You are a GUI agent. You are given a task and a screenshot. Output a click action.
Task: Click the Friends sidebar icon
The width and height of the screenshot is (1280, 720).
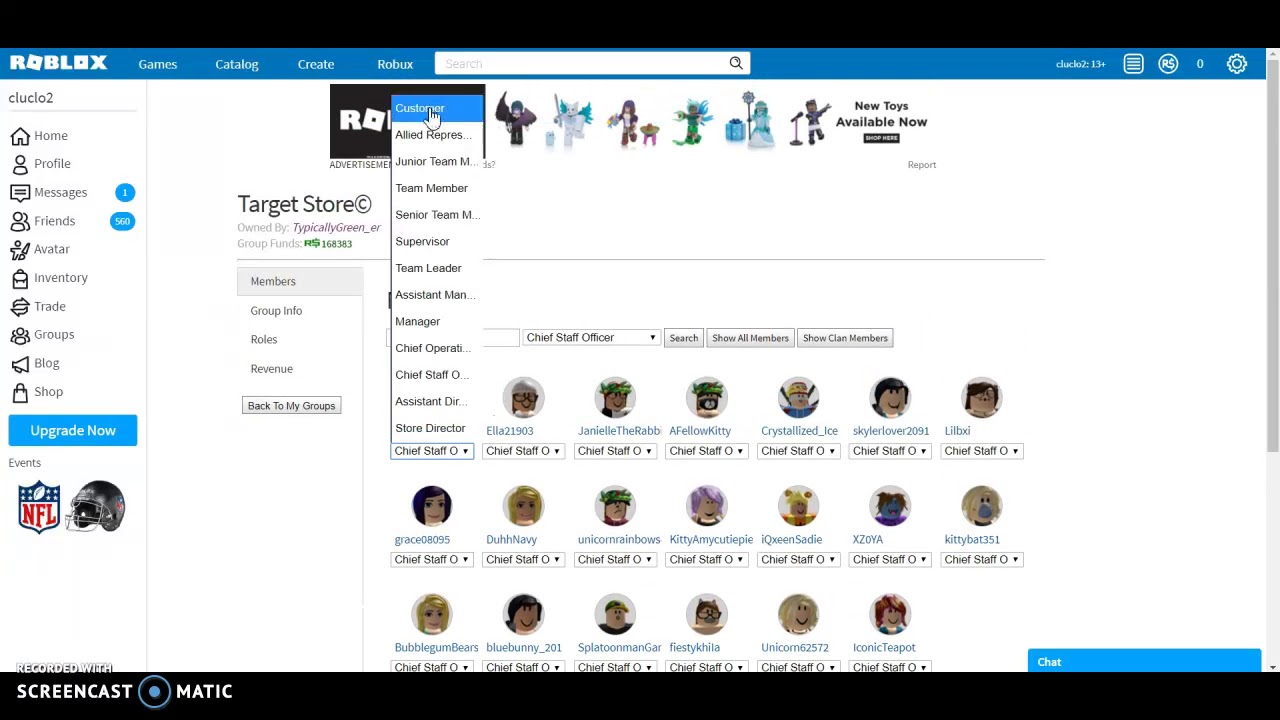point(20,221)
